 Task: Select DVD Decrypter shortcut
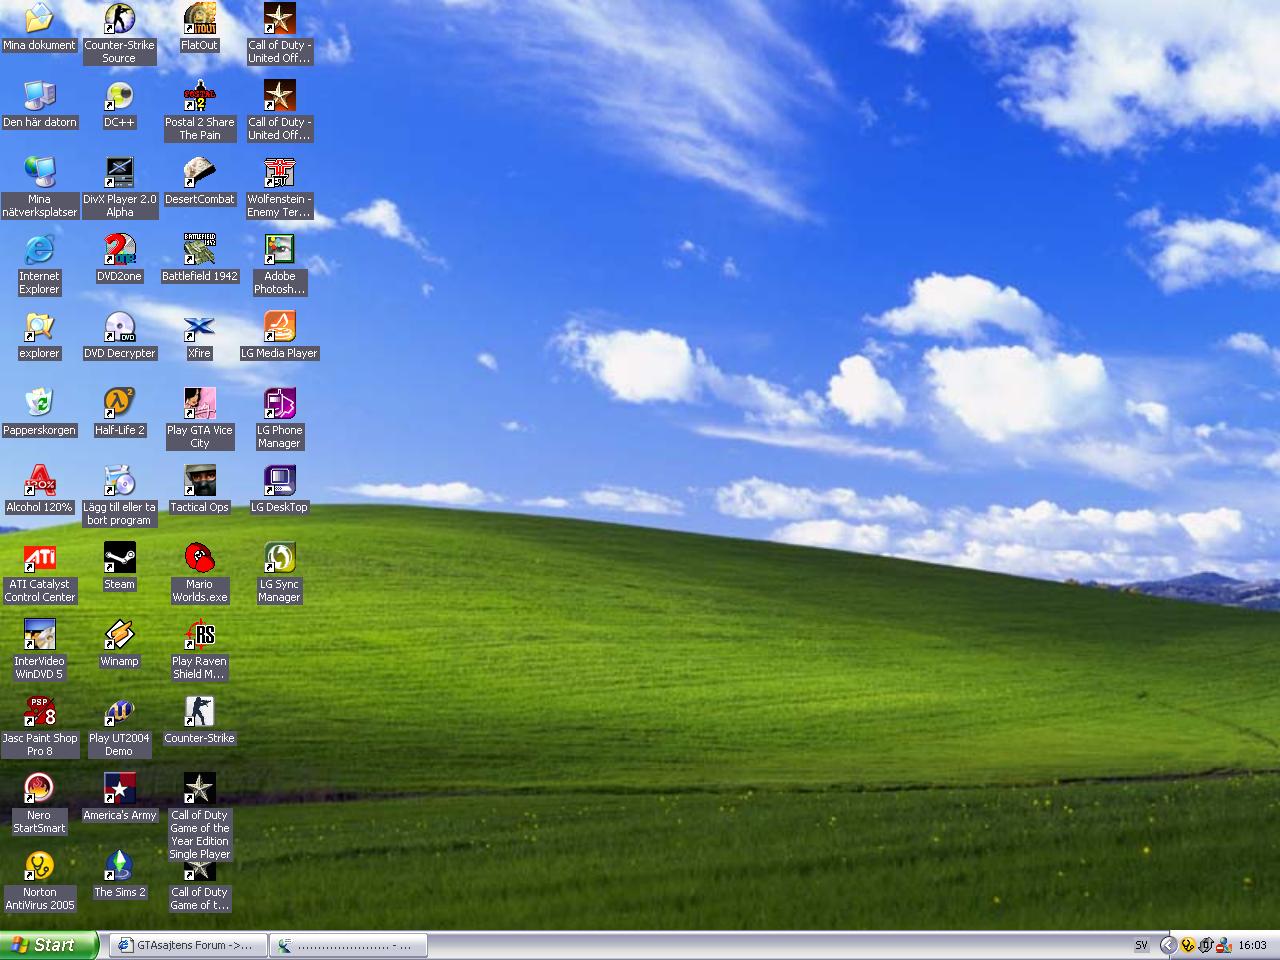119,326
